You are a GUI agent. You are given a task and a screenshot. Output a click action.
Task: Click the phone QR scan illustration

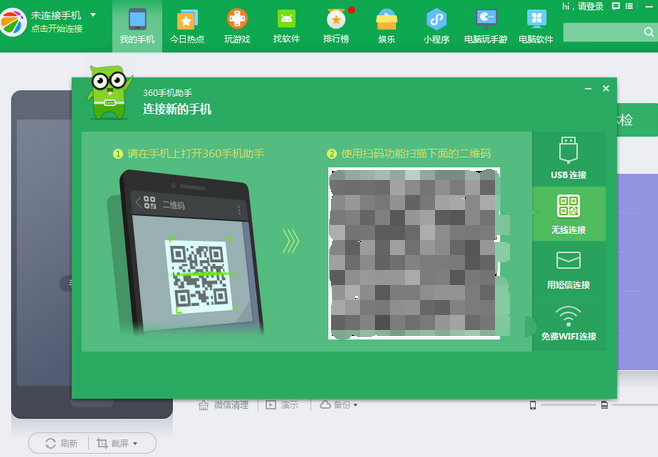point(185,252)
